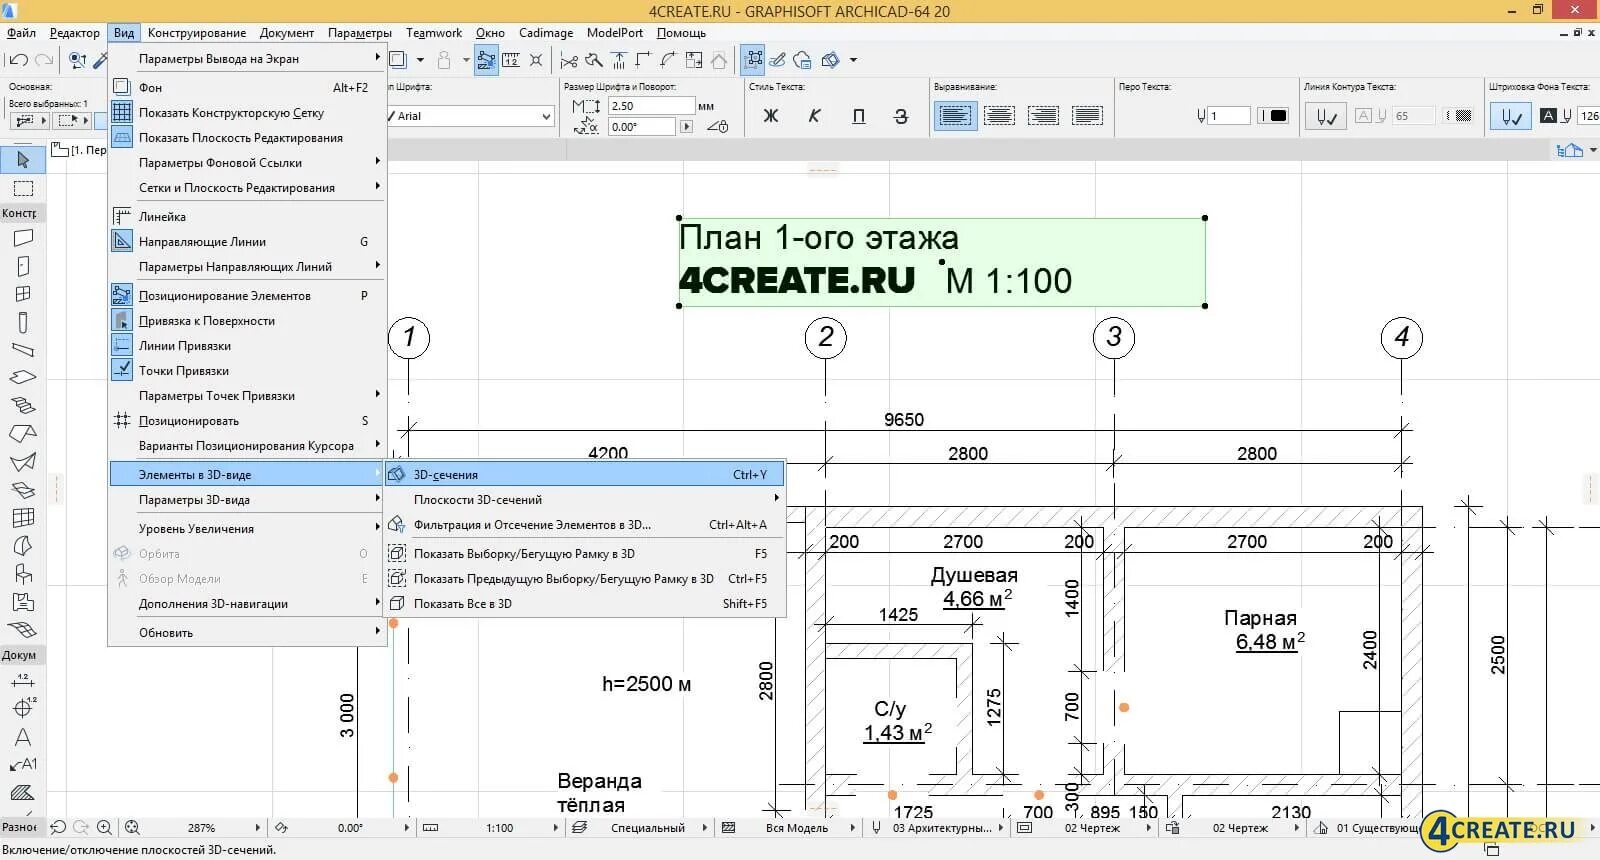
Task: Click the previous zoom icon in status bar
Action: [x=58, y=828]
